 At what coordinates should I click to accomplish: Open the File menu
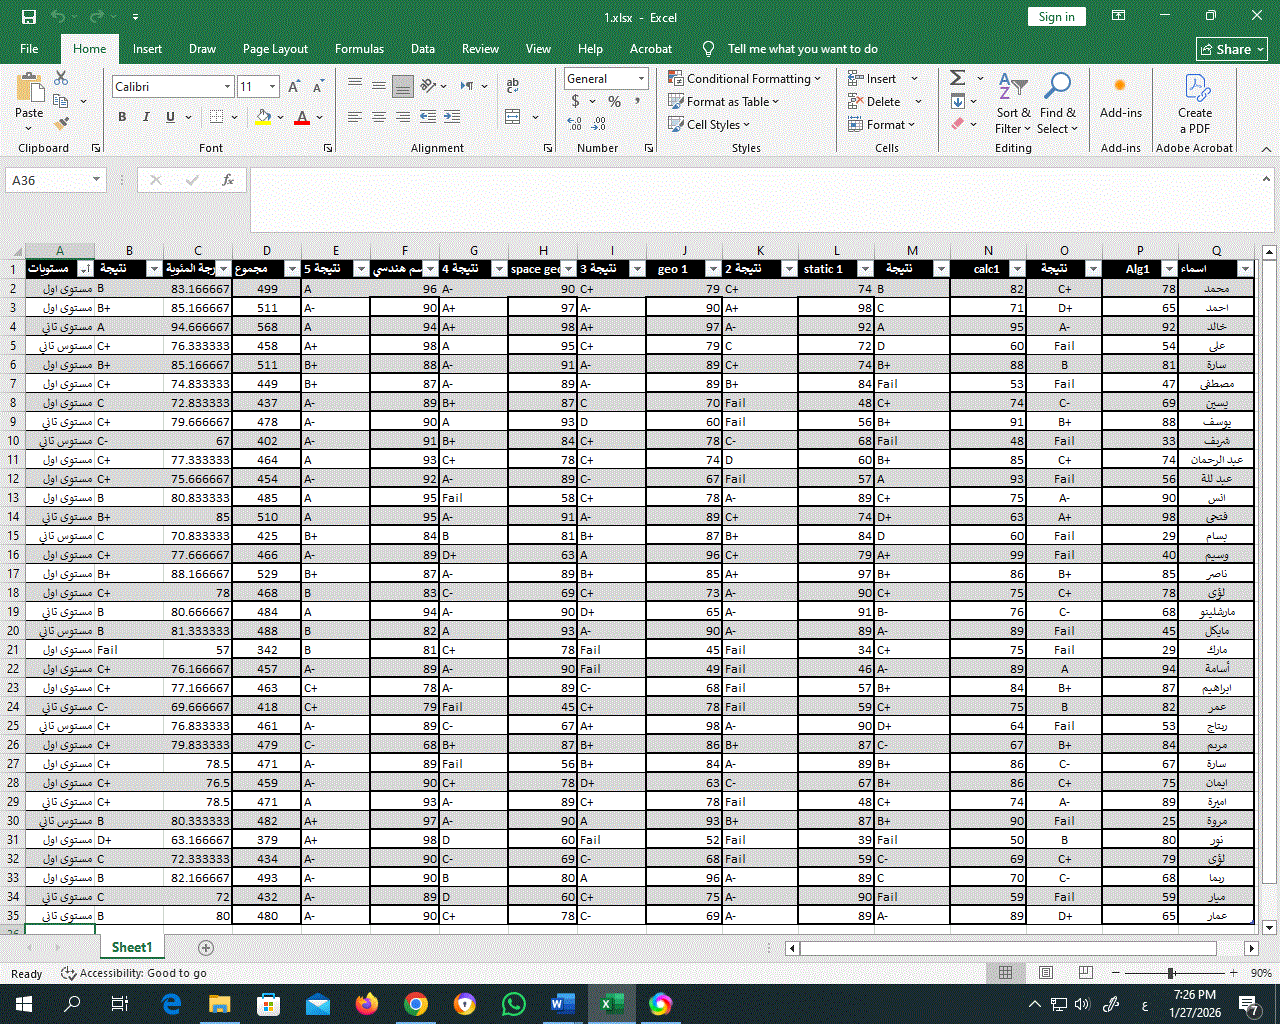point(29,48)
